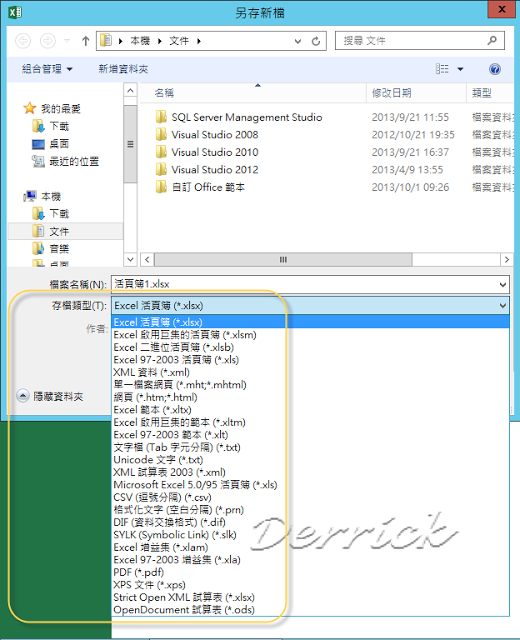
Task: Select 文件 in navigation pane
Action: [x=65, y=231]
